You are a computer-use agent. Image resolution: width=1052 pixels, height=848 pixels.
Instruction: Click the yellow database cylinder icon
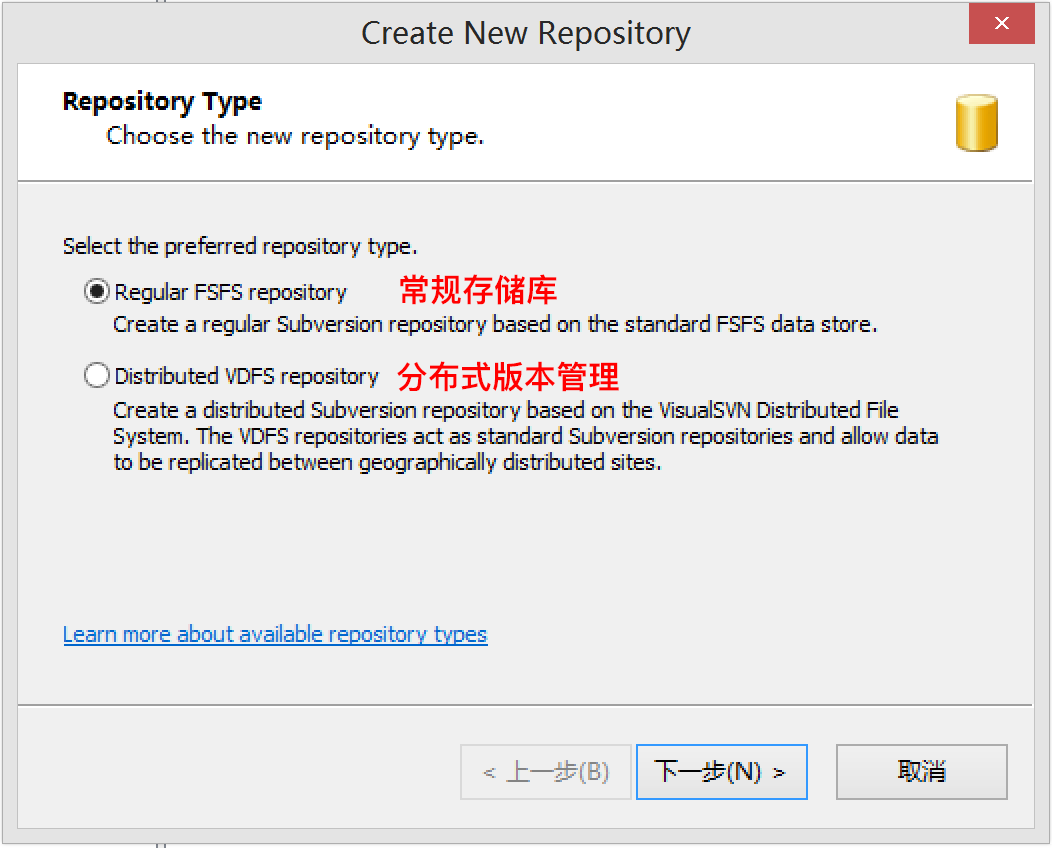pos(976,123)
